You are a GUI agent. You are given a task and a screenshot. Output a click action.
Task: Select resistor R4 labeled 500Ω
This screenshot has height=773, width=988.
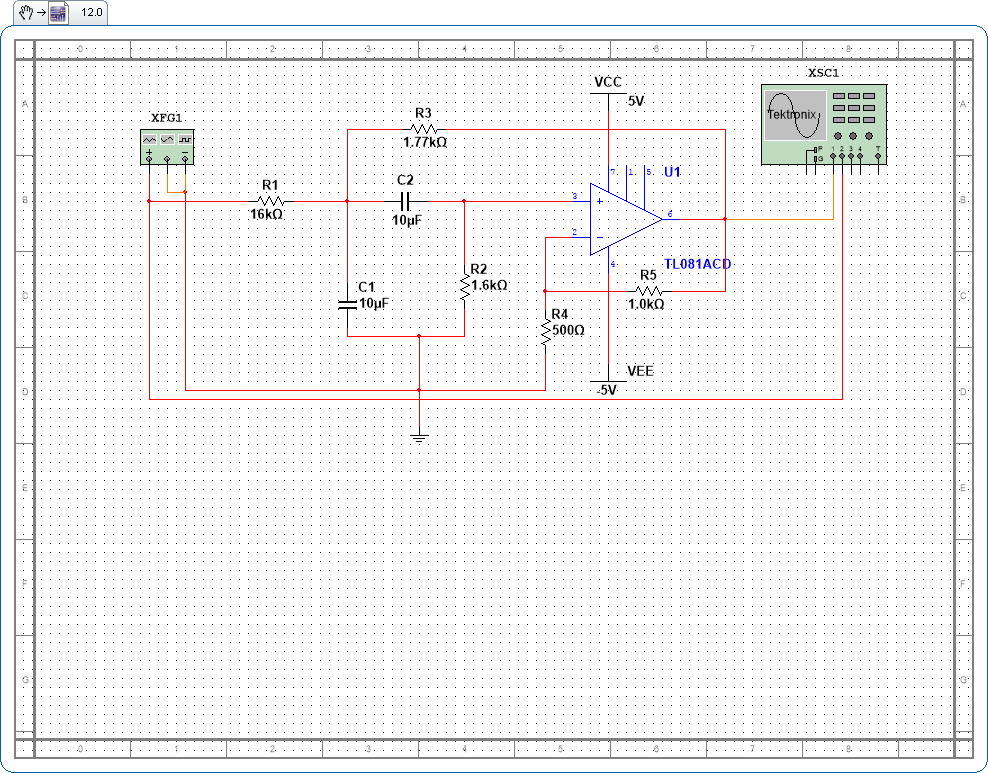[547, 331]
